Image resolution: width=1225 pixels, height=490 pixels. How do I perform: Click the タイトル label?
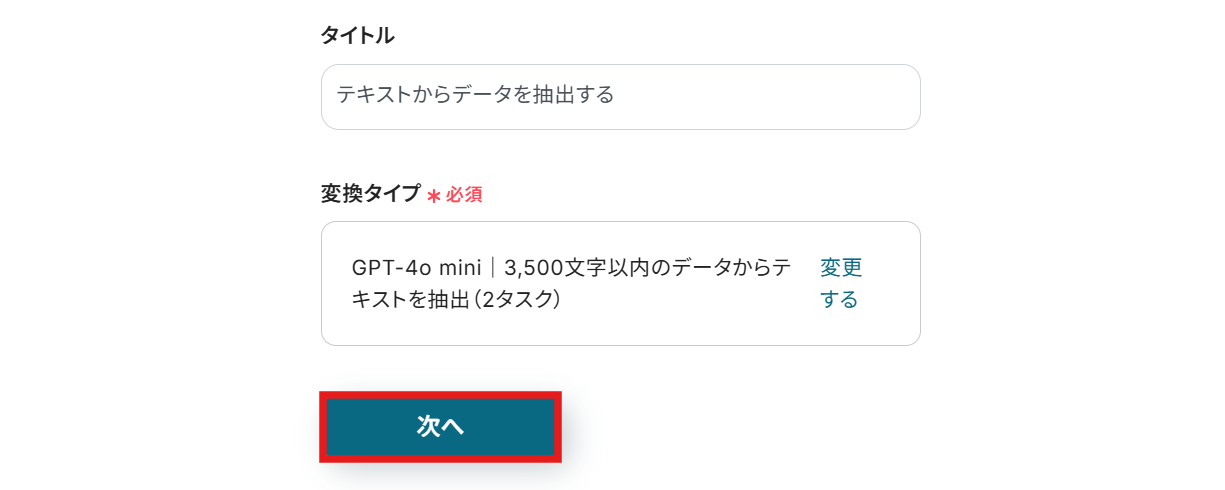(357, 35)
